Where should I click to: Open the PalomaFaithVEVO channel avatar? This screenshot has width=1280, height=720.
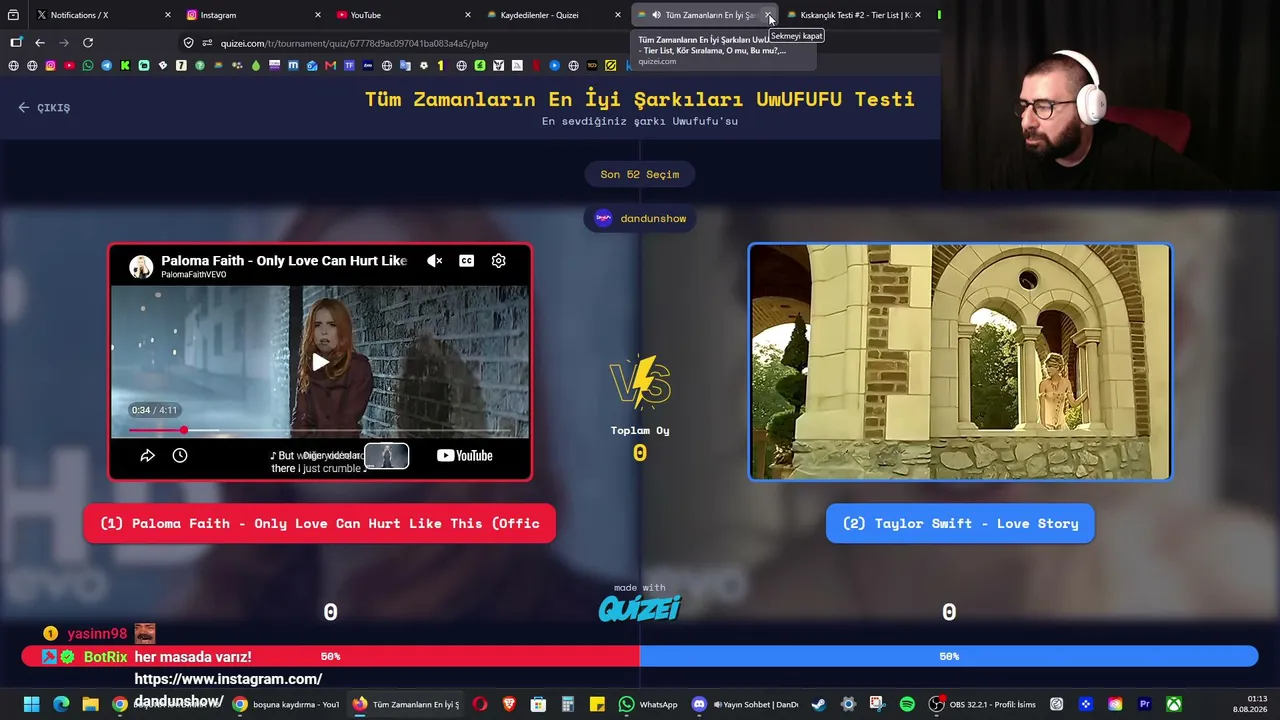pyautogui.click(x=141, y=266)
